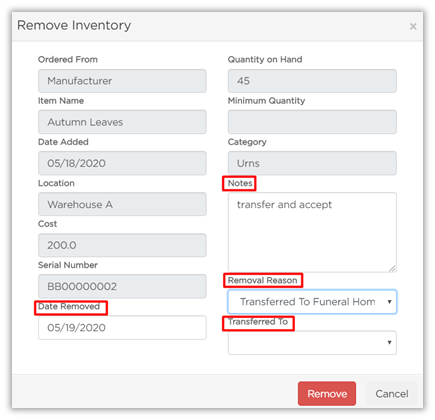The image size is (435, 420).
Task: Expand the Transferred To dropdown
Action: point(312,343)
